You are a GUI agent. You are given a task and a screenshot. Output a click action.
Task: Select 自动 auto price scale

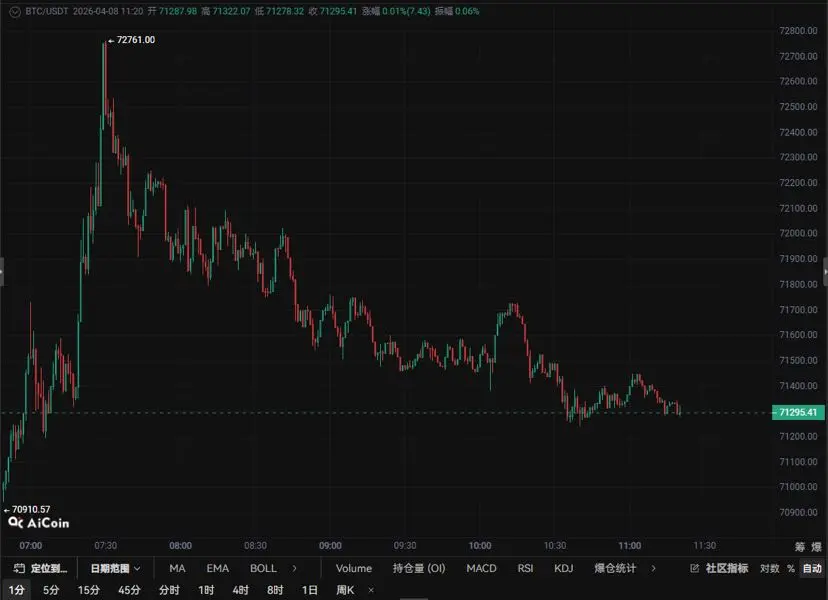tap(812, 568)
